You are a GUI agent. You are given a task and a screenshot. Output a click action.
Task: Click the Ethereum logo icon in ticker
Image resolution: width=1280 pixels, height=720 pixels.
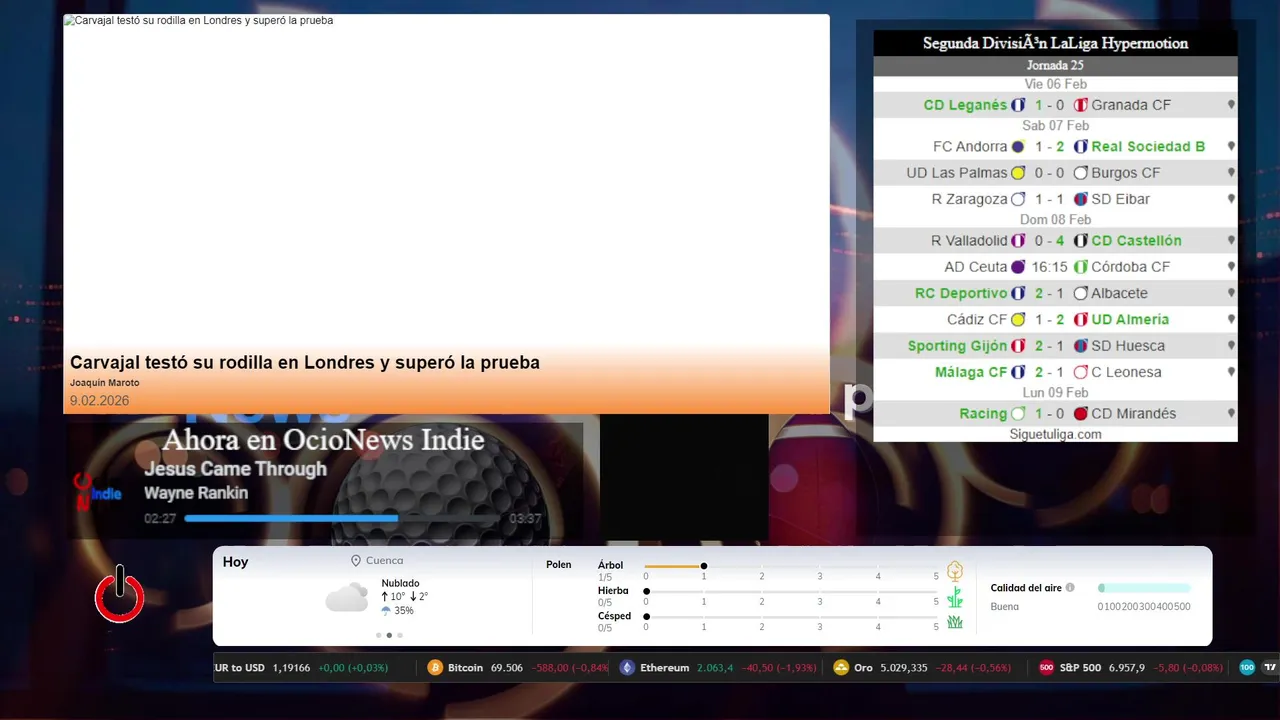click(627, 668)
